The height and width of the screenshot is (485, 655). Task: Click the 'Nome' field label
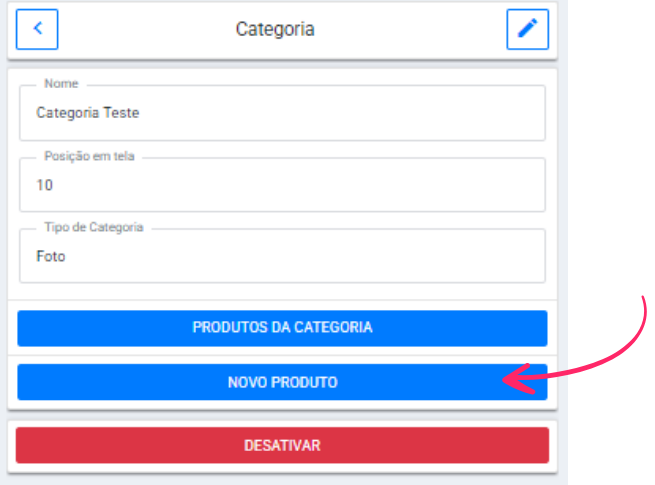pyautogui.click(x=61, y=84)
